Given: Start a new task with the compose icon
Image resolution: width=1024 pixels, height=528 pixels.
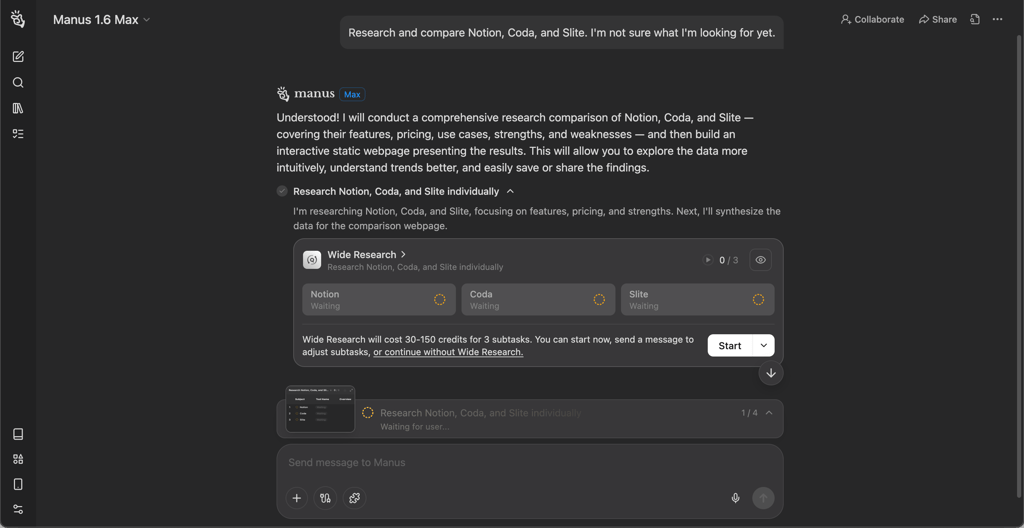Looking at the screenshot, I should [x=18, y=57].
